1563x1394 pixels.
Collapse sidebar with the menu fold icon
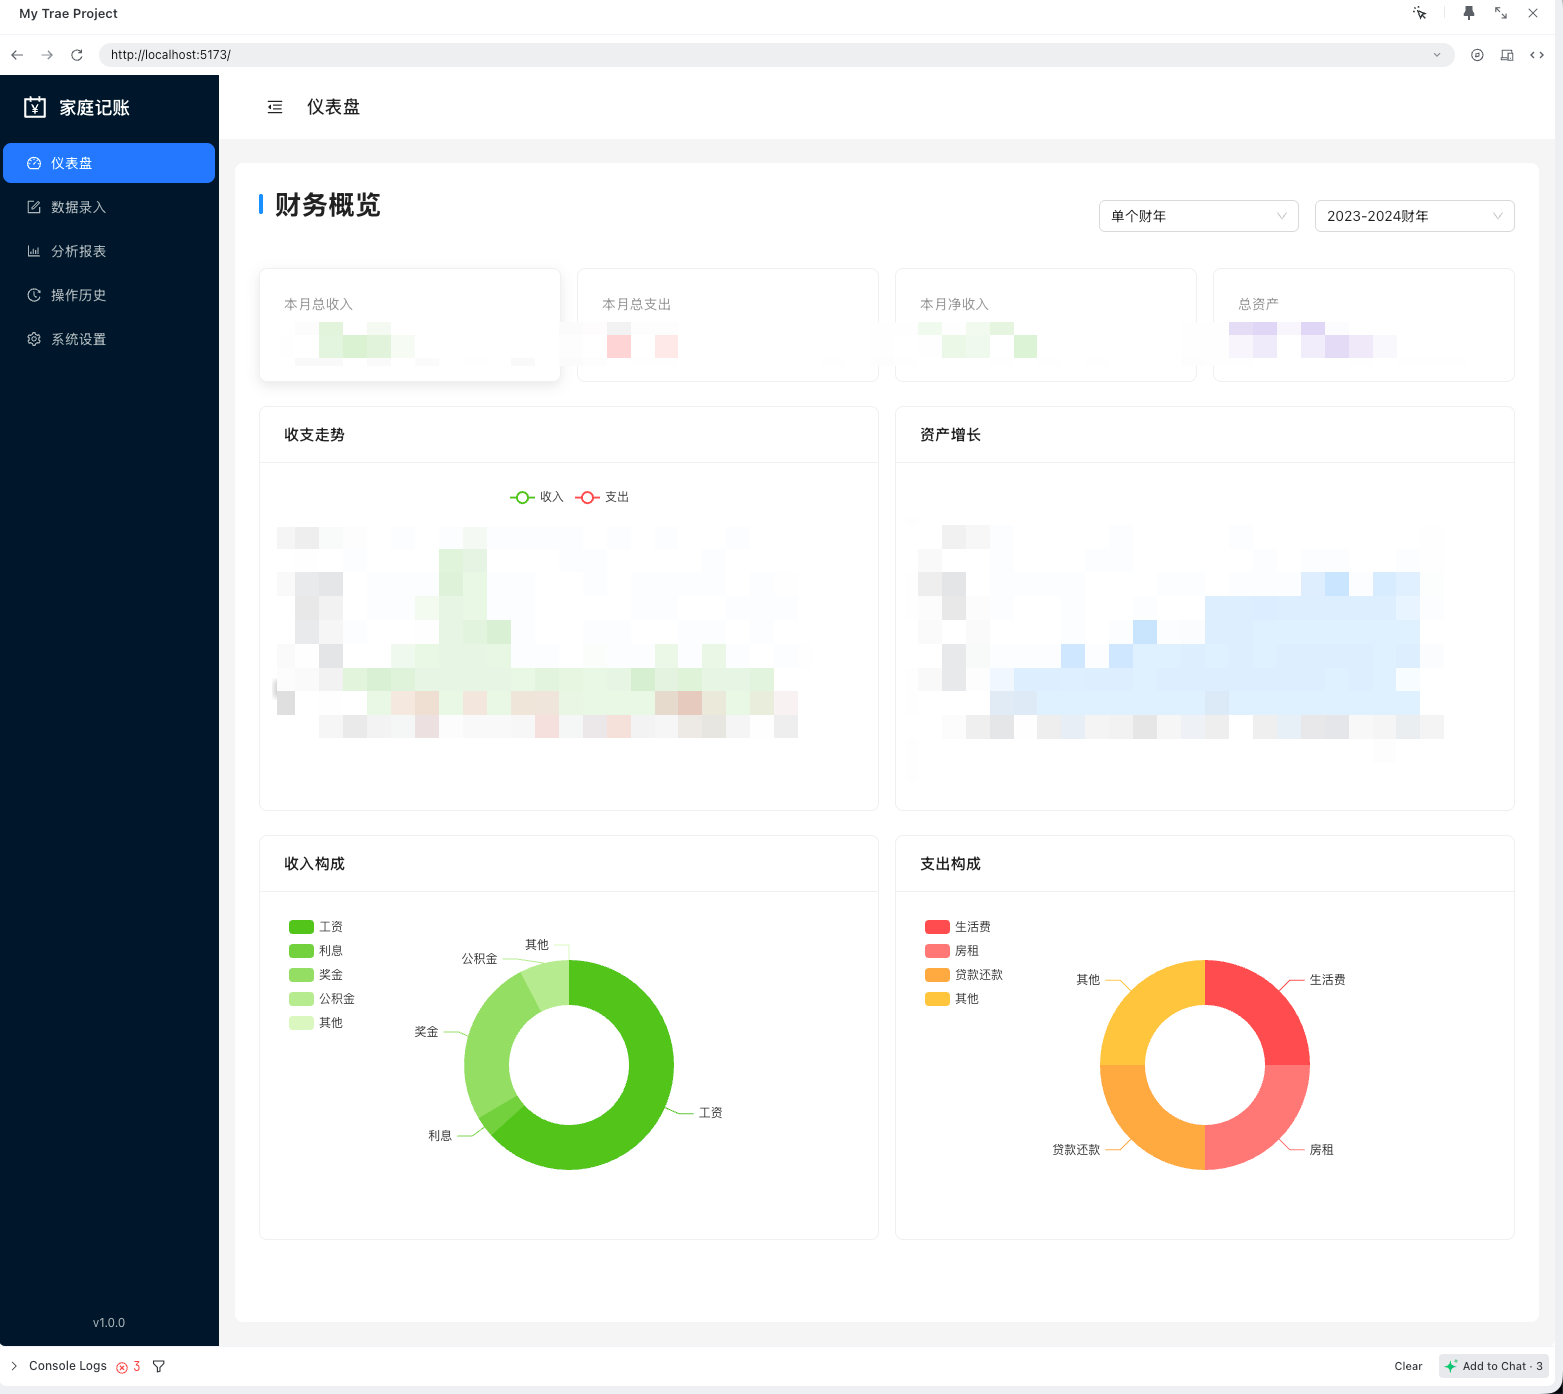[x=275, y=107]
